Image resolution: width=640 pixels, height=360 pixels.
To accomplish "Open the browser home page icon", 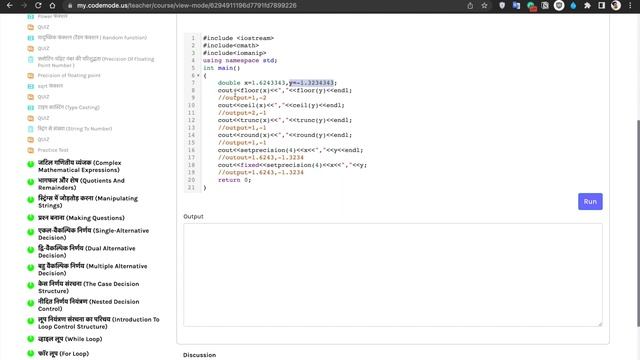I will [x=52, y=6].
